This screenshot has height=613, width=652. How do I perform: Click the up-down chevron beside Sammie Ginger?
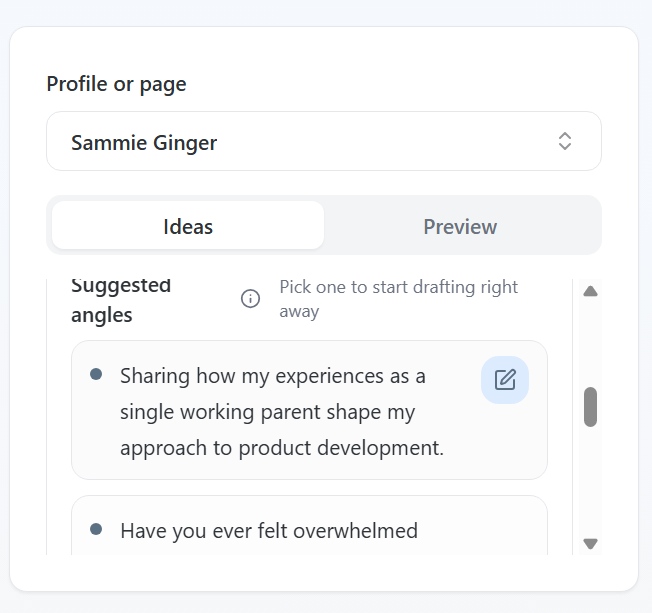(x=565, y=141)
